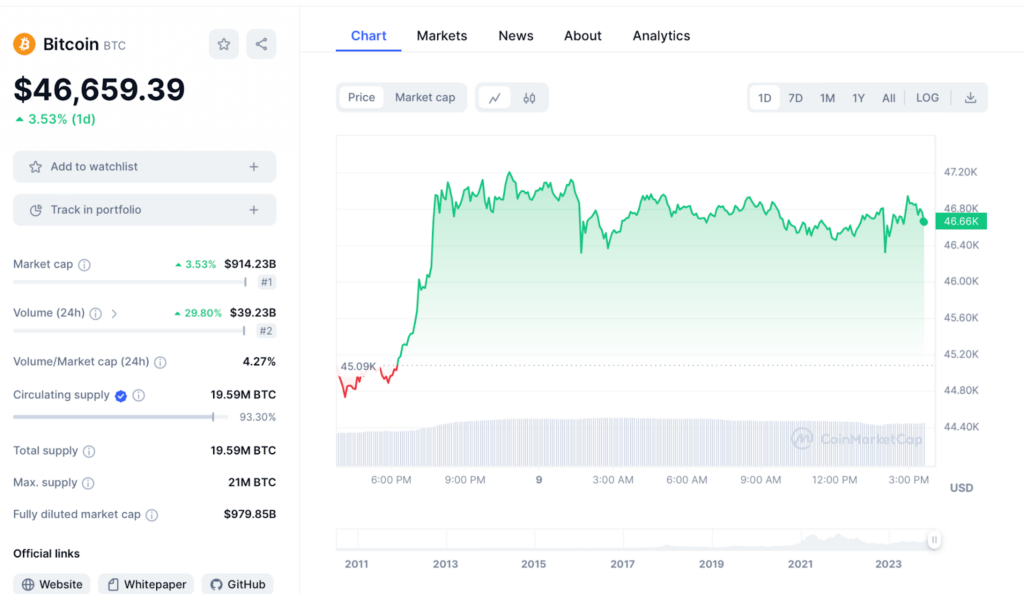This screenshot has width=1024, height=594.
Task: Click the range slider handle below chart
Action: click(934, 540)
